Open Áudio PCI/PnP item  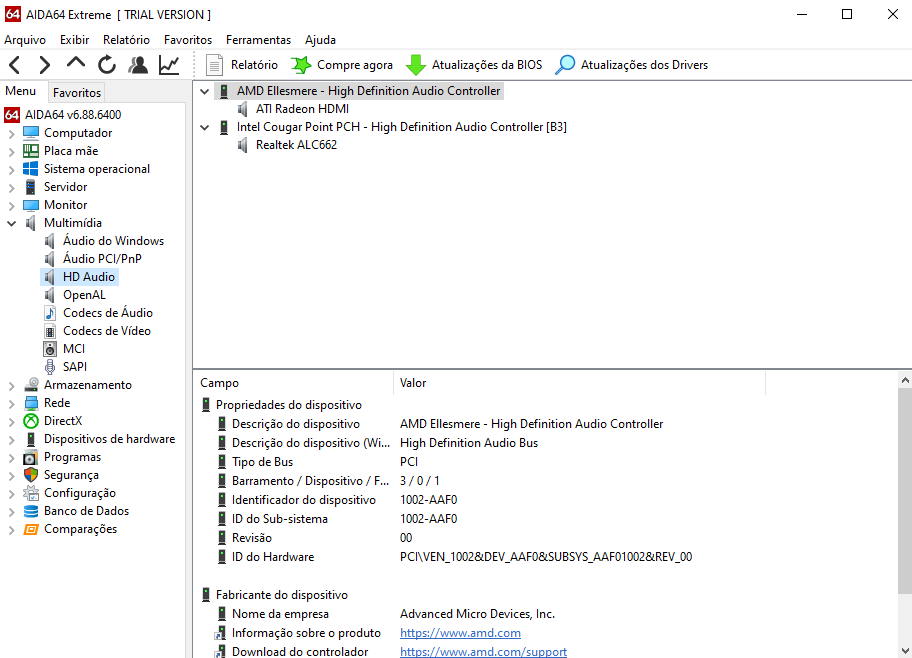(x=102, y=259)
